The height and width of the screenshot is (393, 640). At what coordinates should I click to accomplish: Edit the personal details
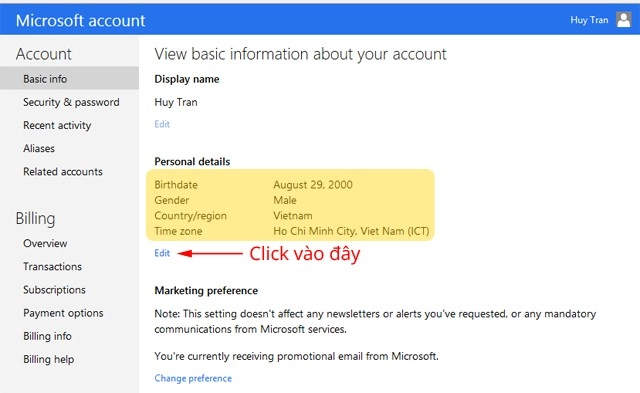point(162,253)
